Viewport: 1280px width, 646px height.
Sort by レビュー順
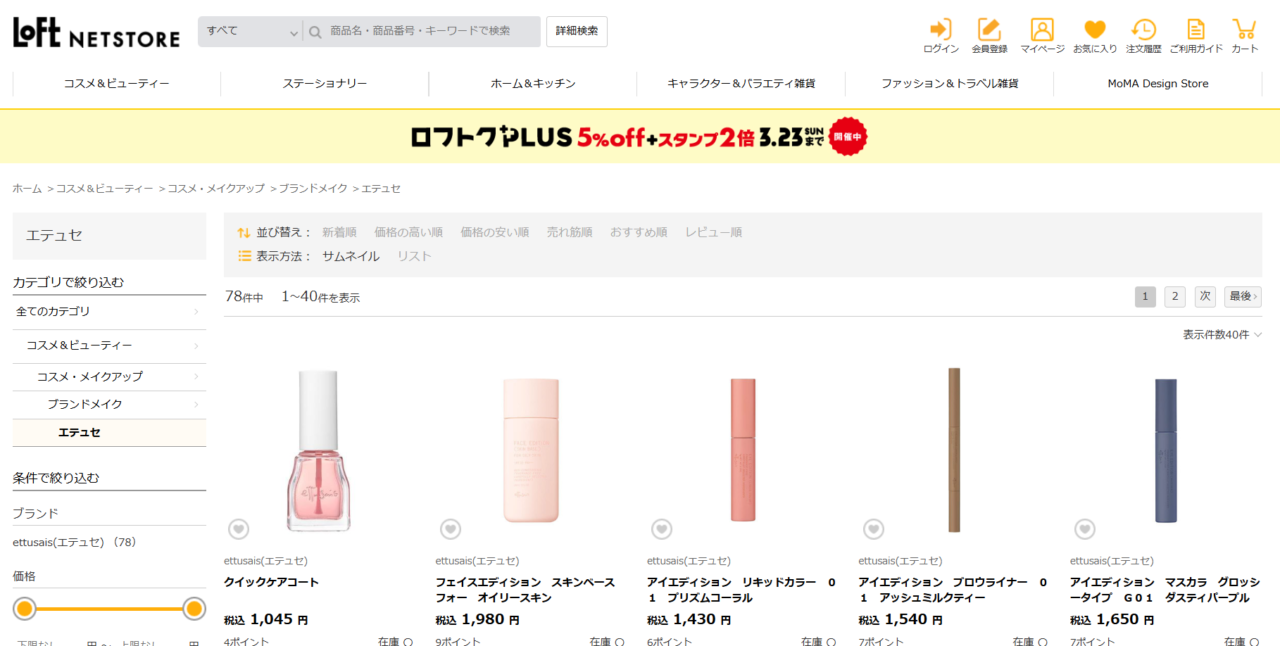(x=713, y=232)
